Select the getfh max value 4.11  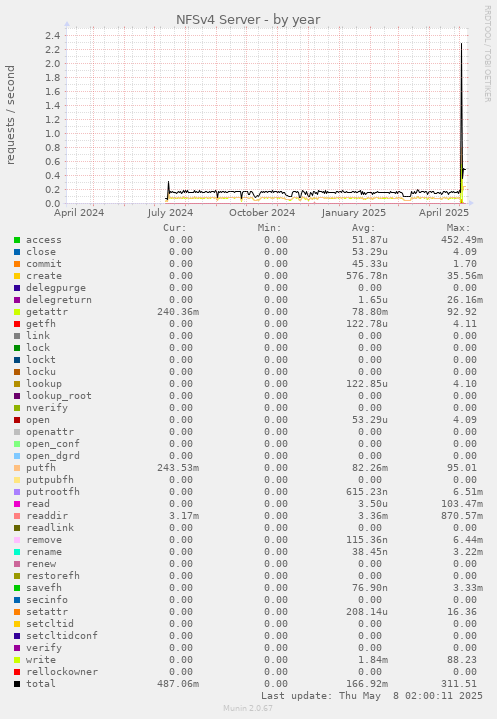tap(465, 324)
